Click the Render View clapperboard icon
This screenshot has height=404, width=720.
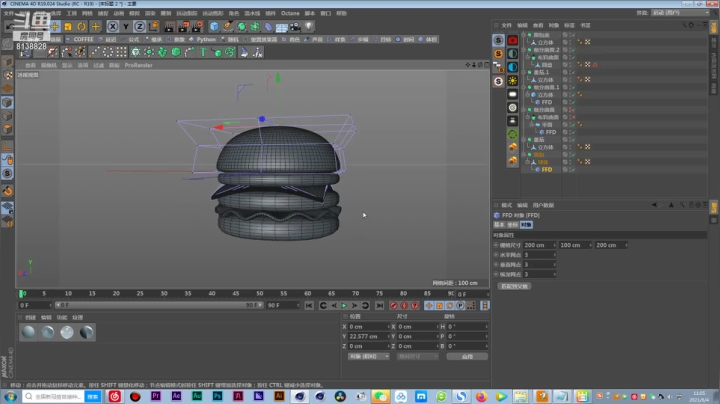[169, 27]
